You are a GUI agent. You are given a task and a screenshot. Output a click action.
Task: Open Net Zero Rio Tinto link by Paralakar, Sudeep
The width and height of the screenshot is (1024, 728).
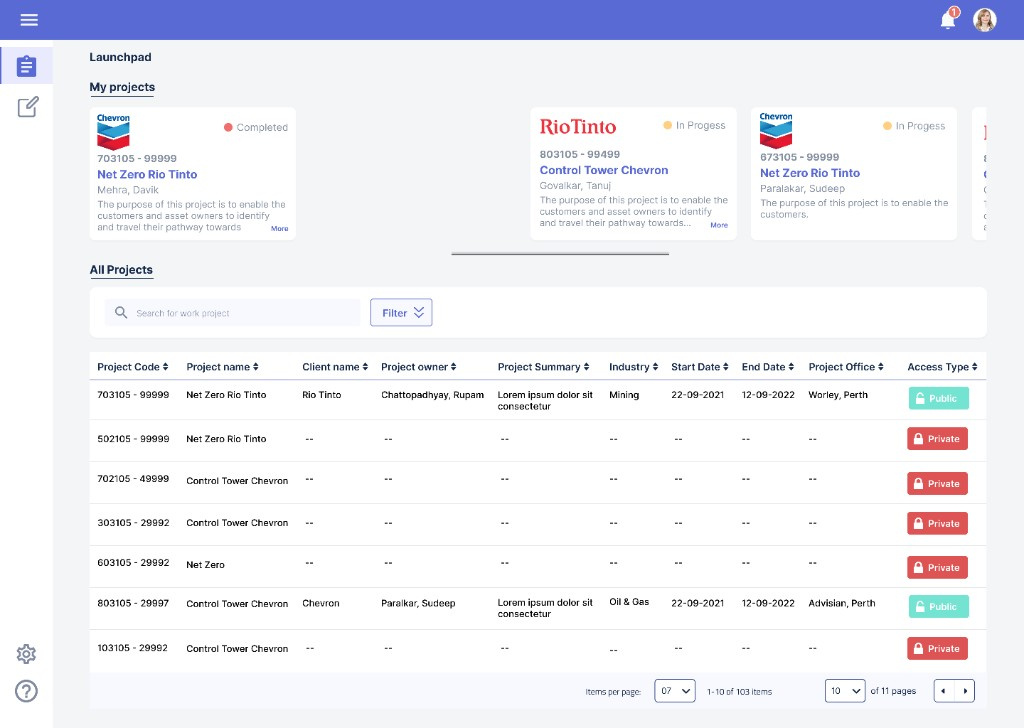pos(810,173)
